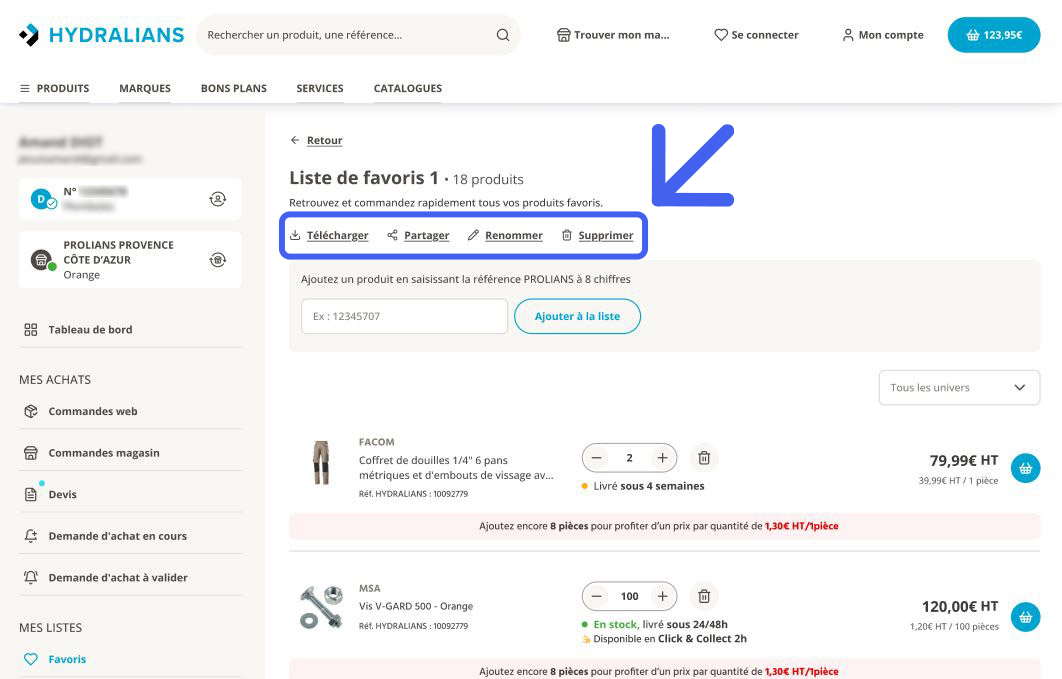This screenshot has width=1062, height=679.
Task: Increase quantity of MSA Vis V-GARD 500
Action: [x=662, y=596]
